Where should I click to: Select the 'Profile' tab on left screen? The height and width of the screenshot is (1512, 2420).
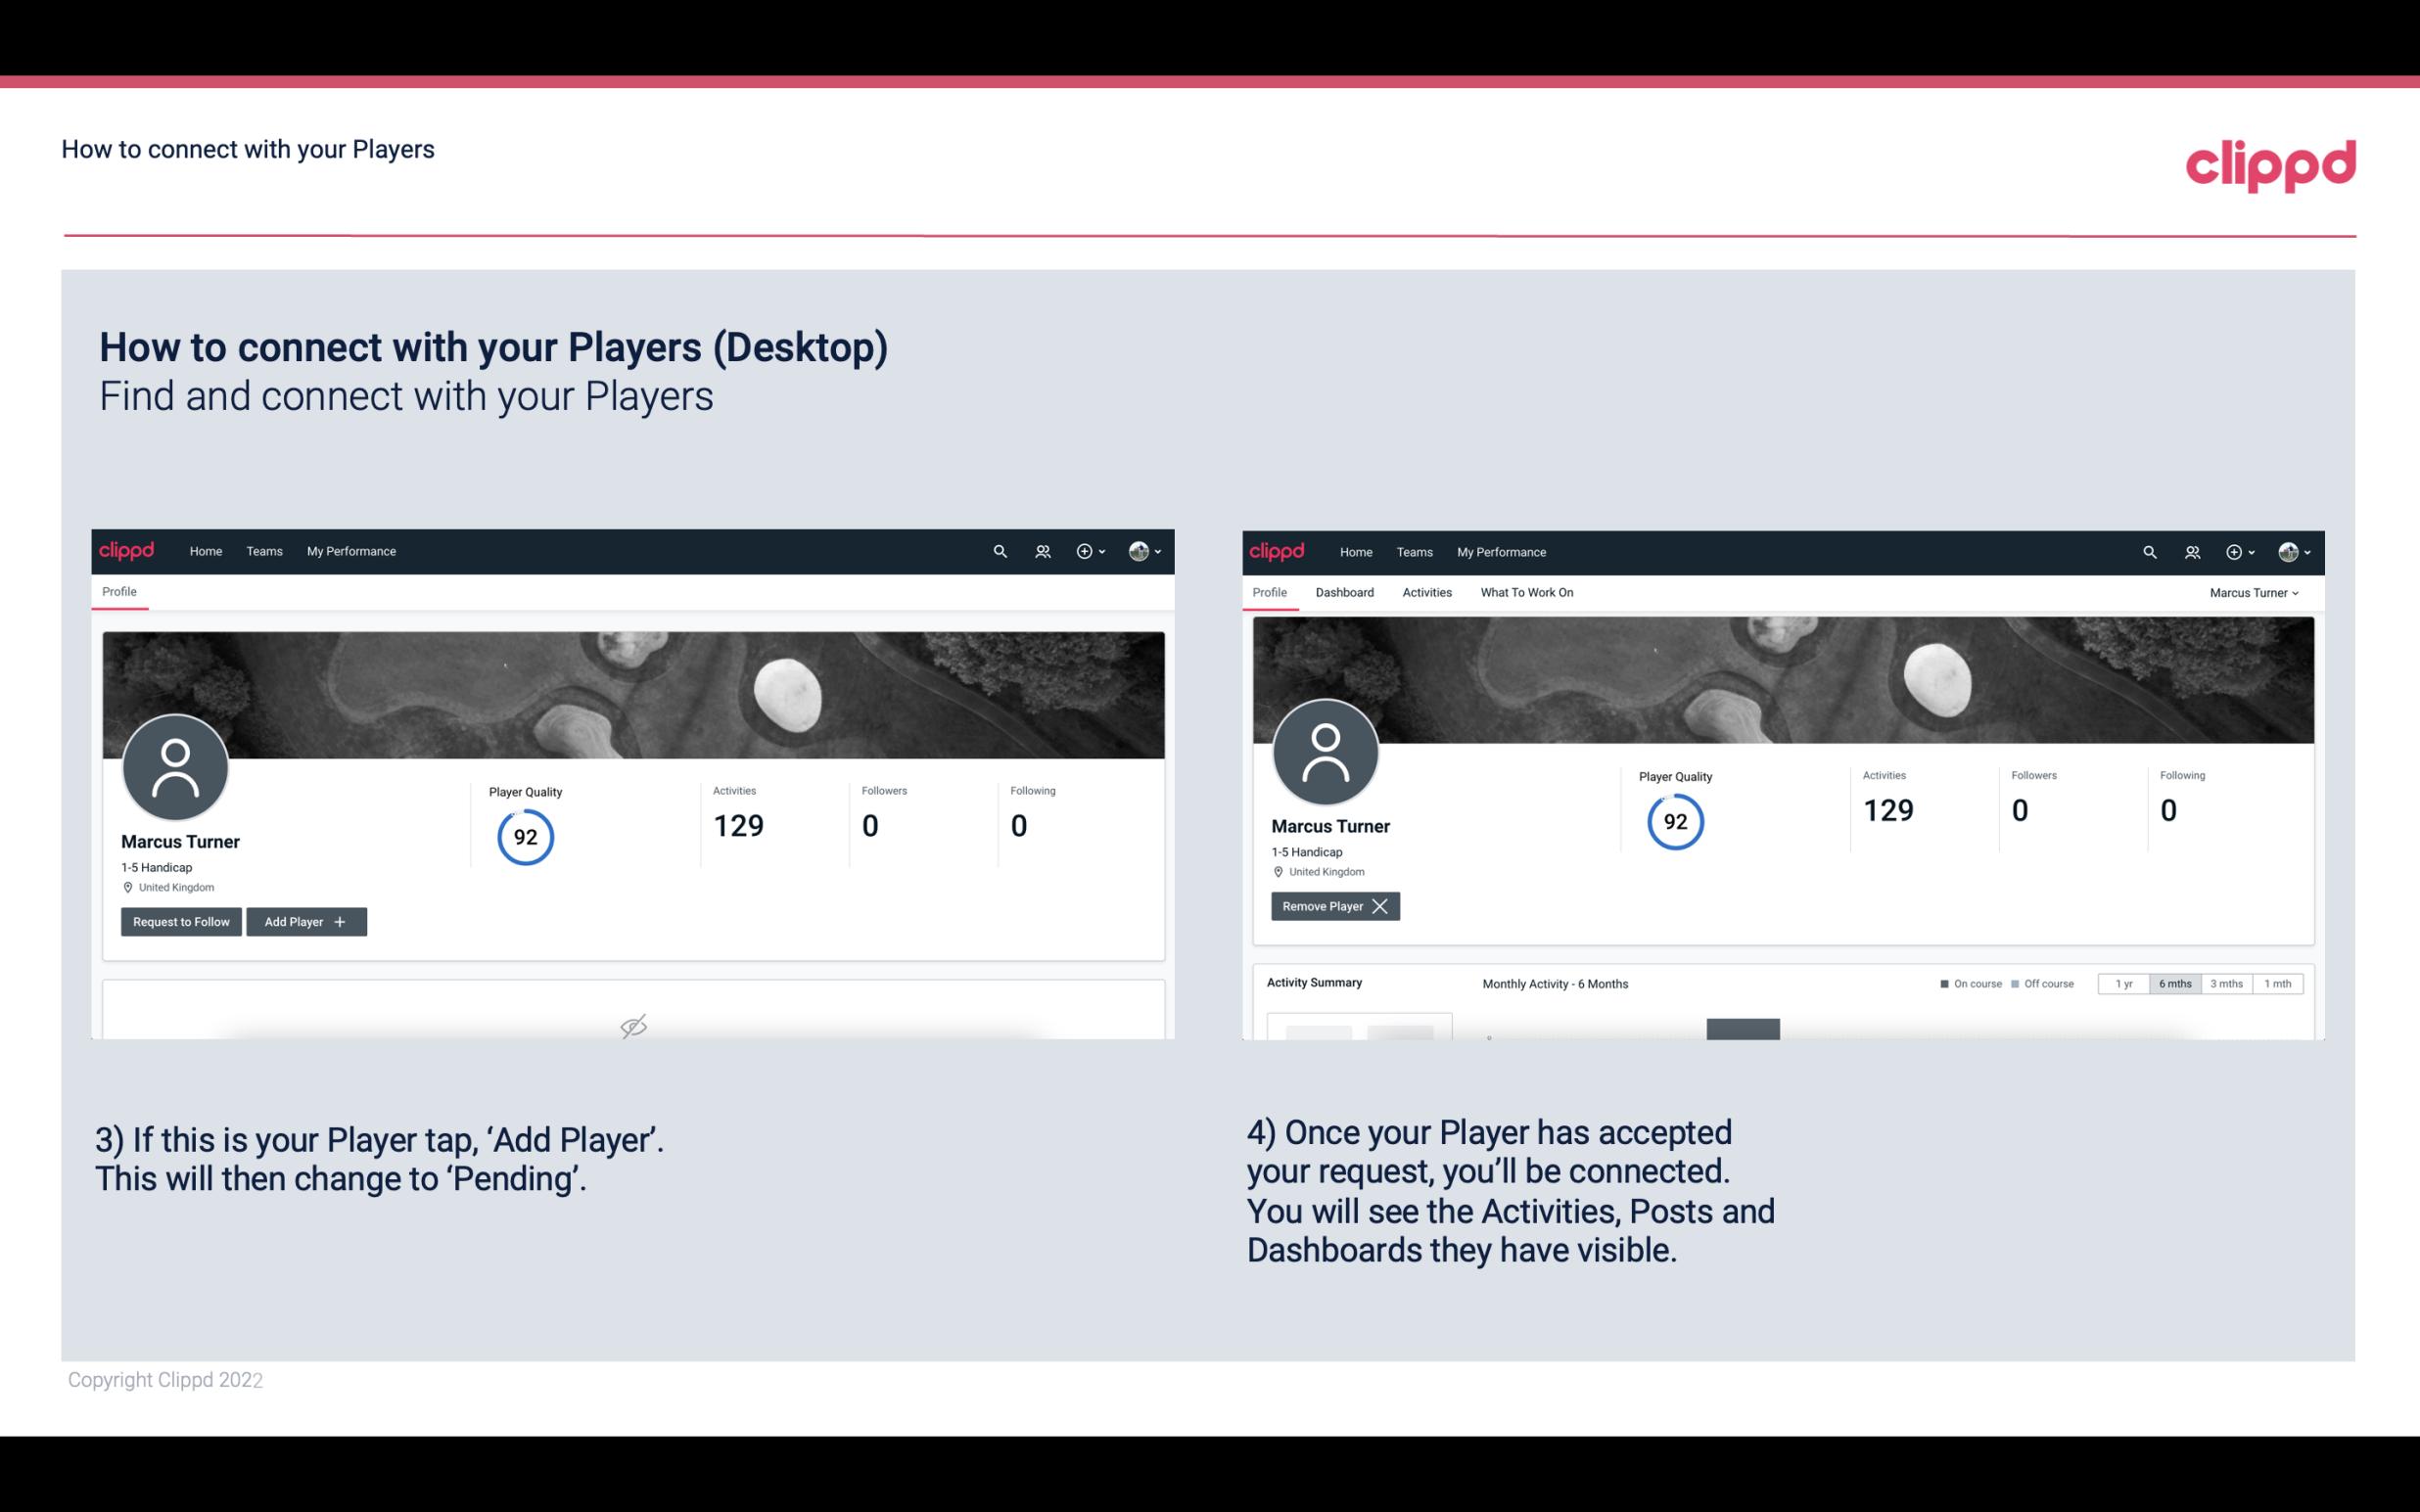point(118,592)
